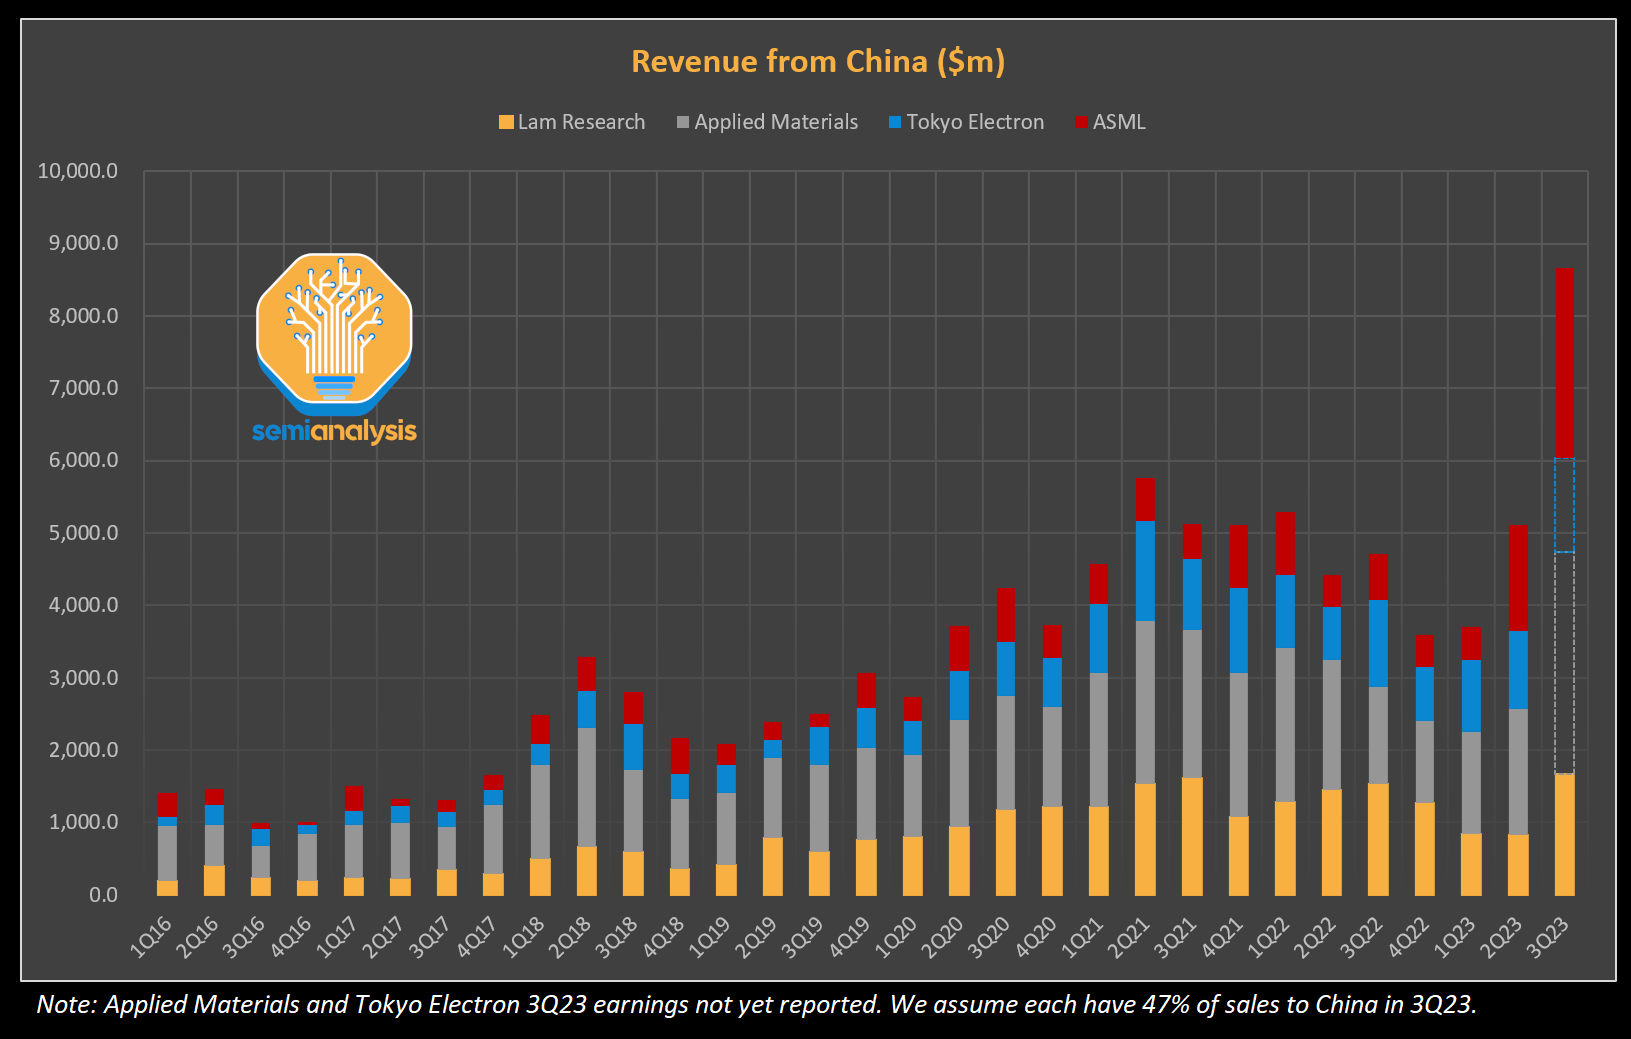Screen dimensions: 1631x1039
Task: Click the 10,000.0 value on the vertical axis
Action: point(78,171)
